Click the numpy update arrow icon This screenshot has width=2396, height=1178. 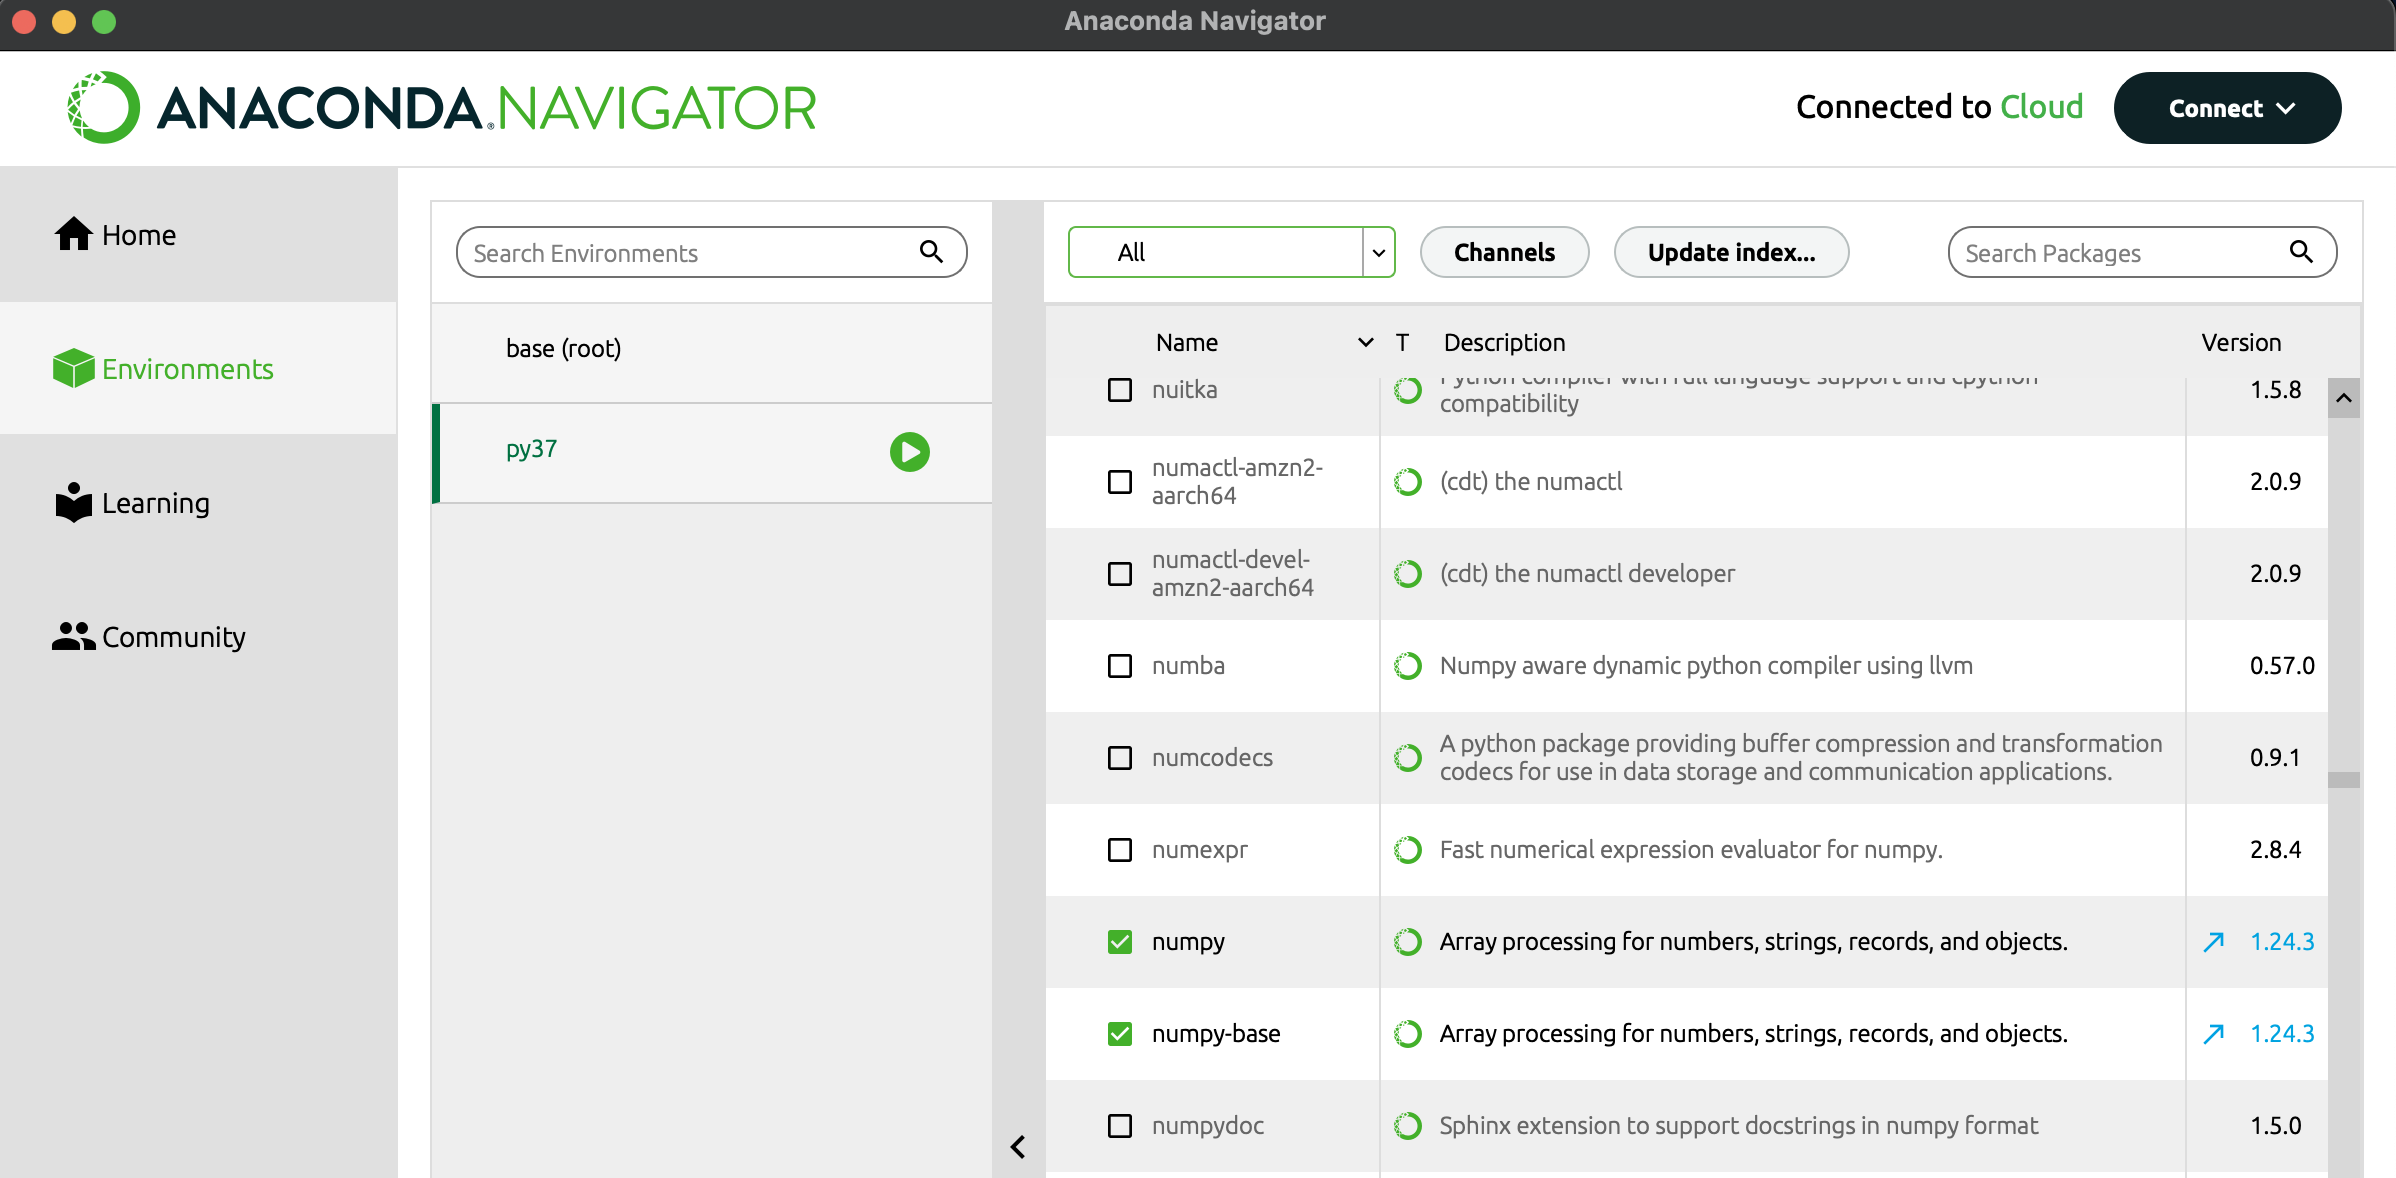pos(2214,941)
